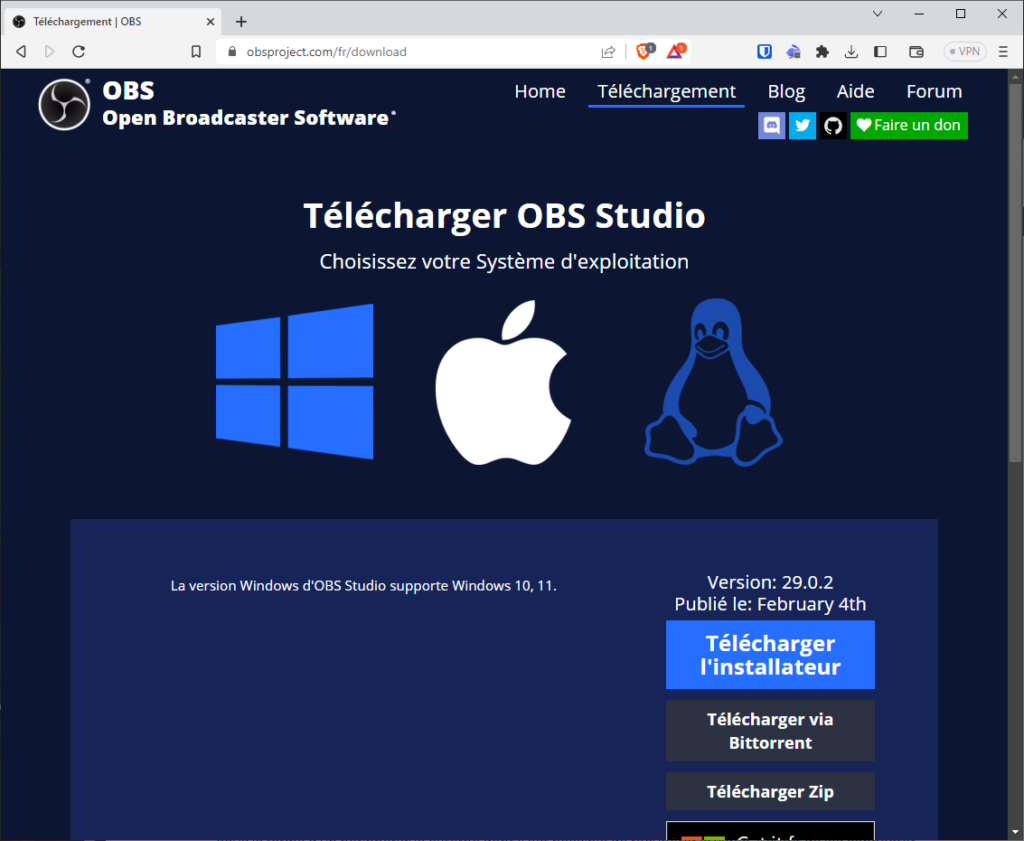Viewport: 1024px width, 841px height.
Task: Expand the tab search chevron dropdown
Action: tap(878, 14)
